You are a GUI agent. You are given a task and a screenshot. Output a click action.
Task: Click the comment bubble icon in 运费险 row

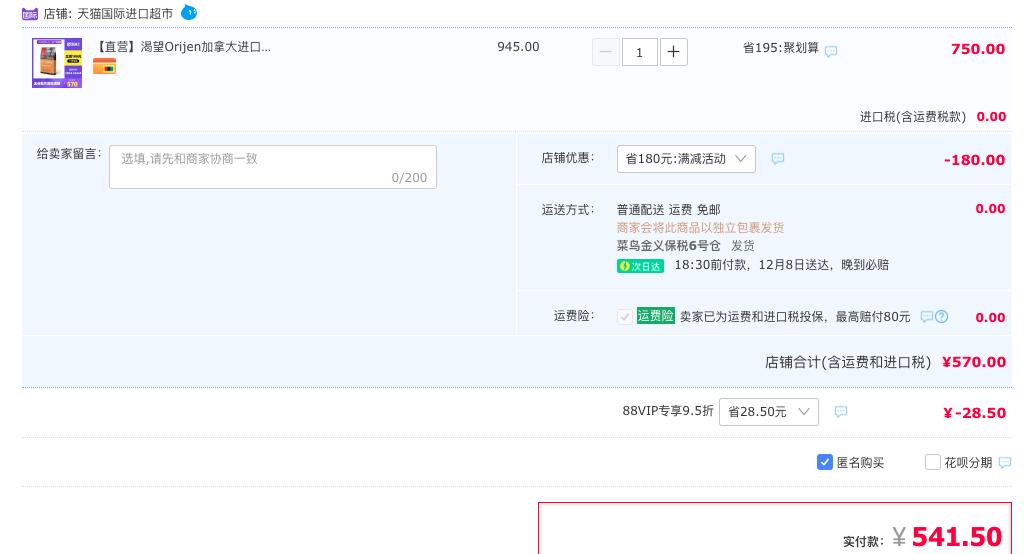(x=926, y=317)
